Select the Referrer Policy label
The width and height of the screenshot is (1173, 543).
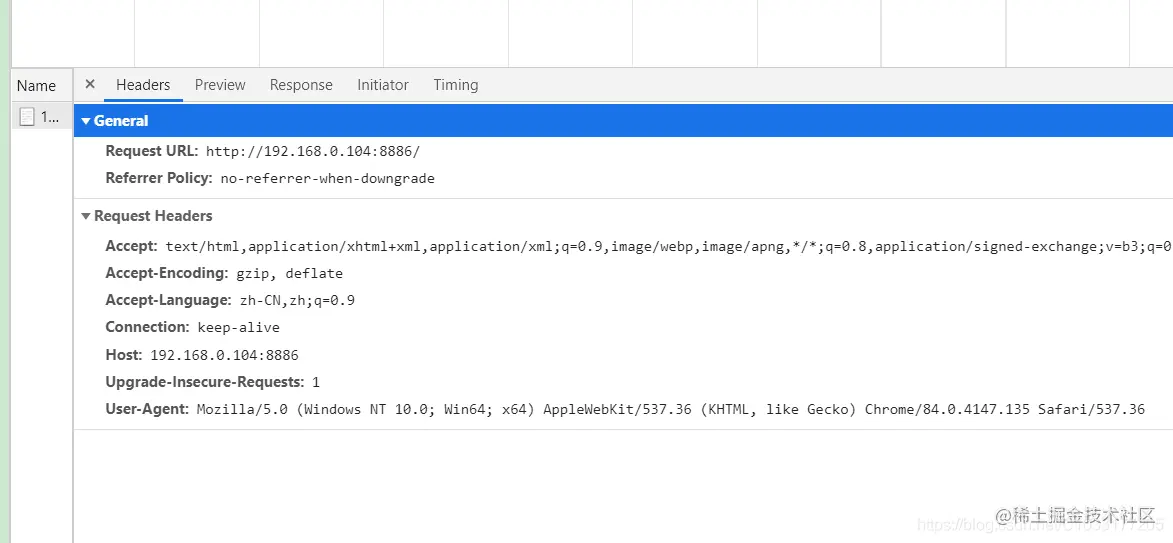[159, 178]
